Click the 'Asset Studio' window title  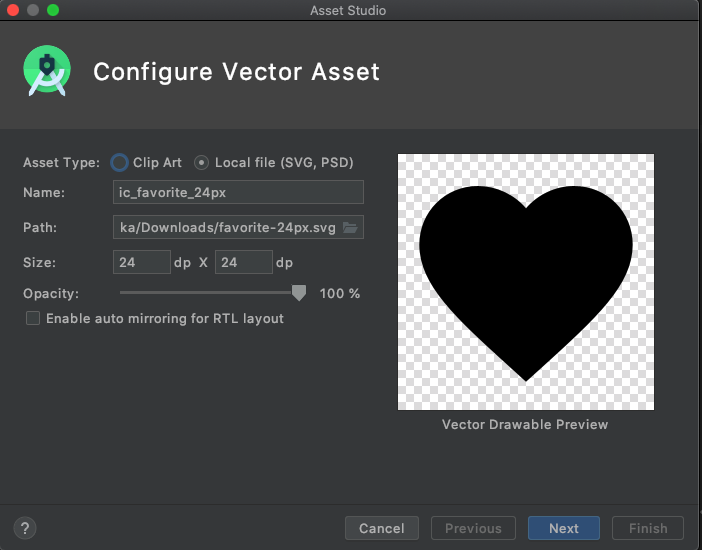pos(348,10)
